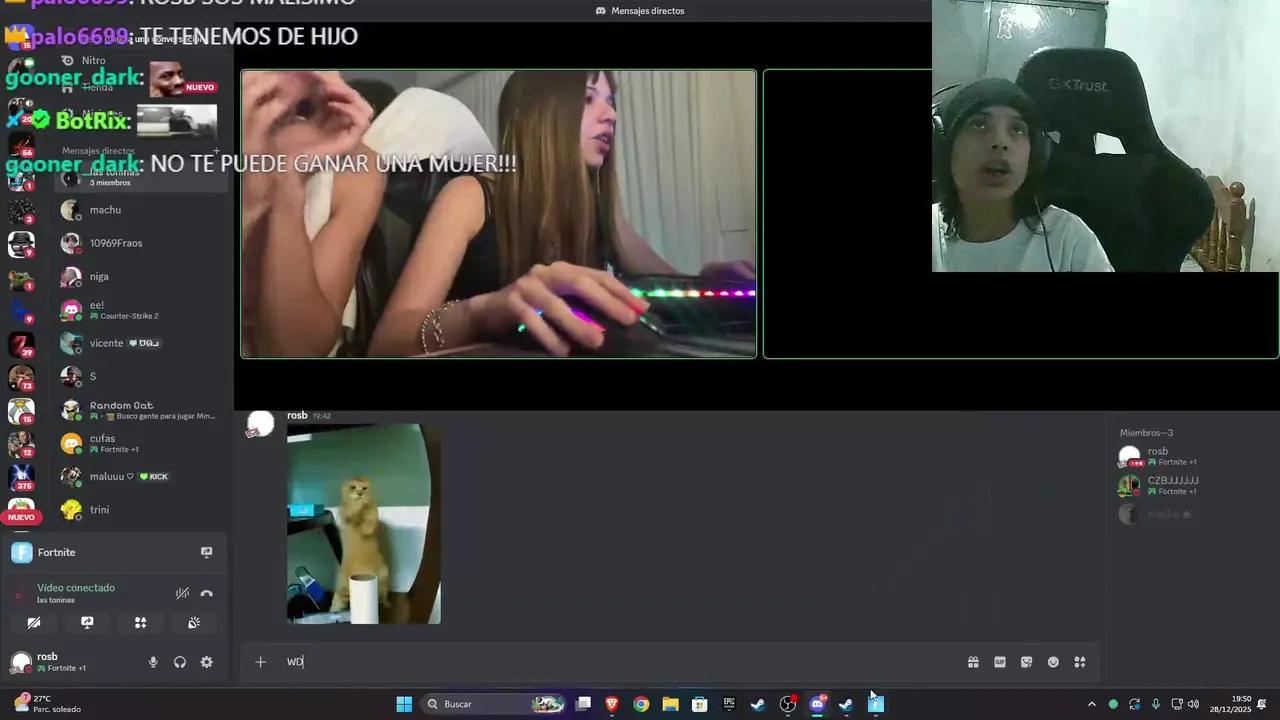Open direct message with cufas

tap(141, 443)
